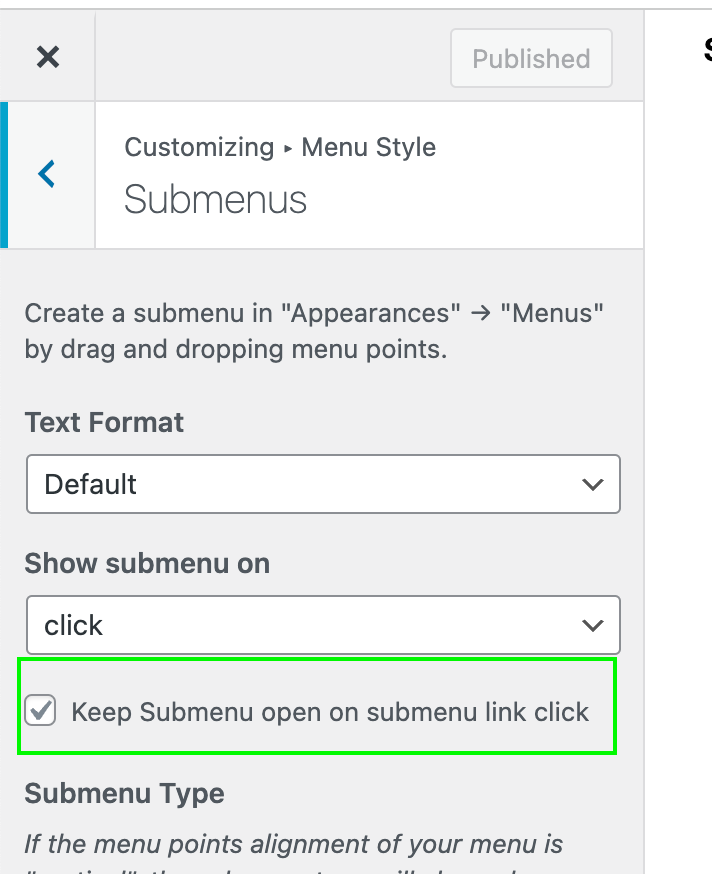Click the checkbox label text to toggle it
This screenshot has height=874, width=712.
[328, 711]
